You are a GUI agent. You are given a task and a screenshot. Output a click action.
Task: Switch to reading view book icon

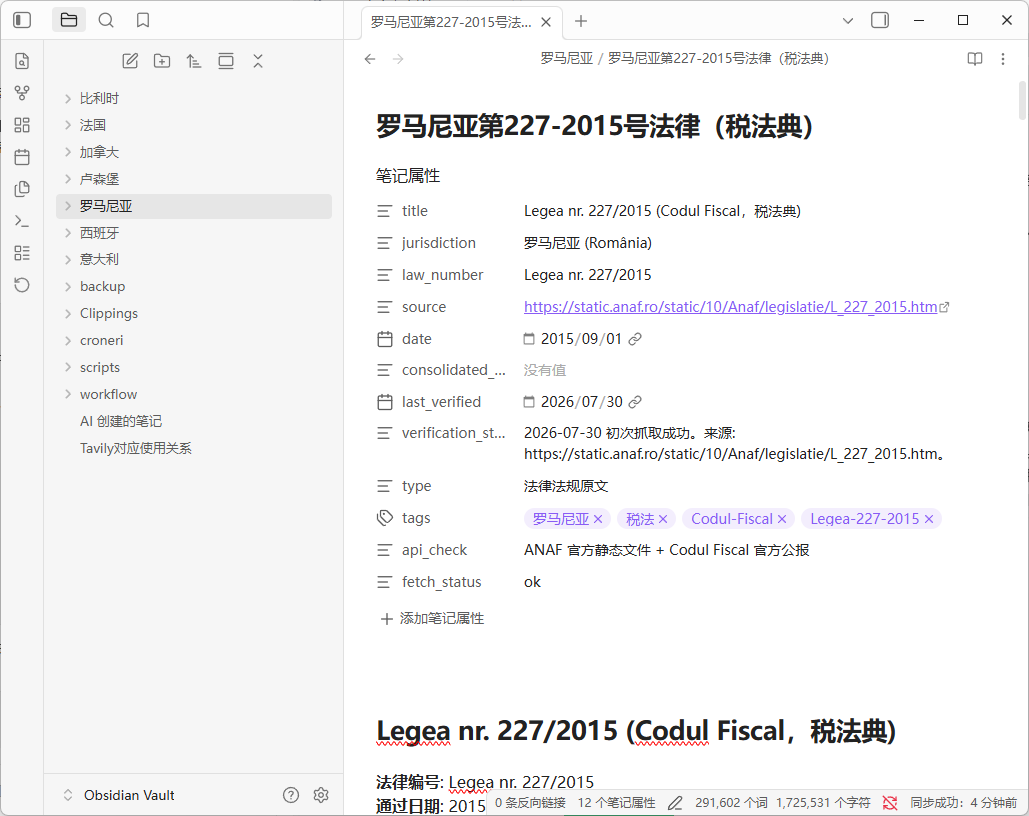(x=975, y=59)
